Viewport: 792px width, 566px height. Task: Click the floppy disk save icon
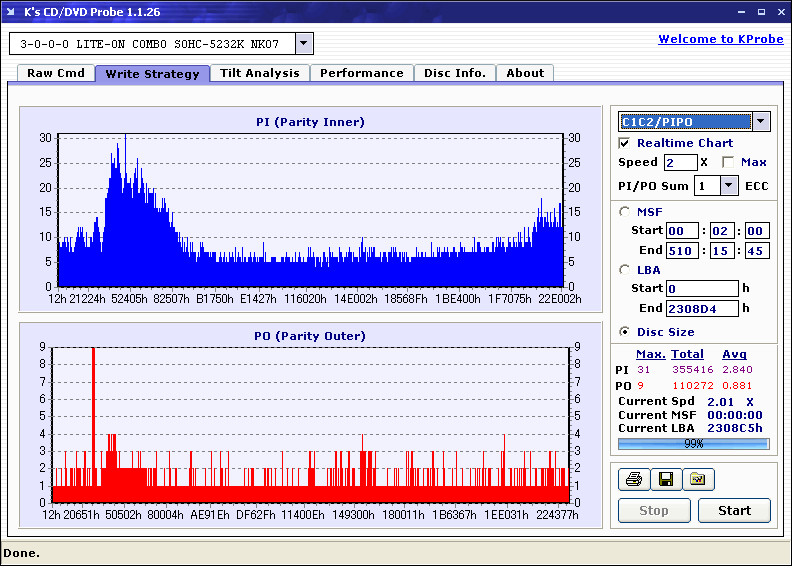(x=665, y=480)
